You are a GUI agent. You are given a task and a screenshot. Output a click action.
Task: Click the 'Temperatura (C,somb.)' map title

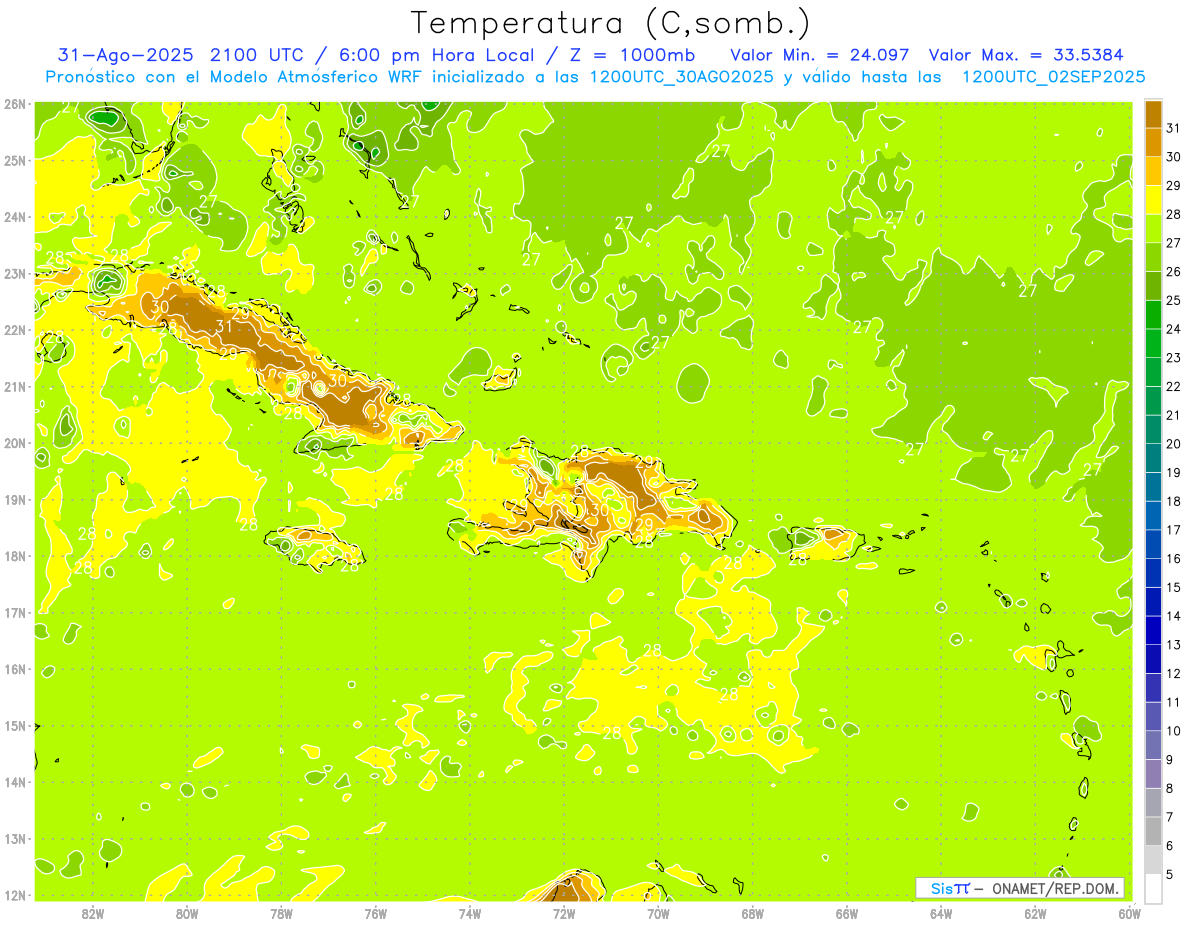pos(610,23)
